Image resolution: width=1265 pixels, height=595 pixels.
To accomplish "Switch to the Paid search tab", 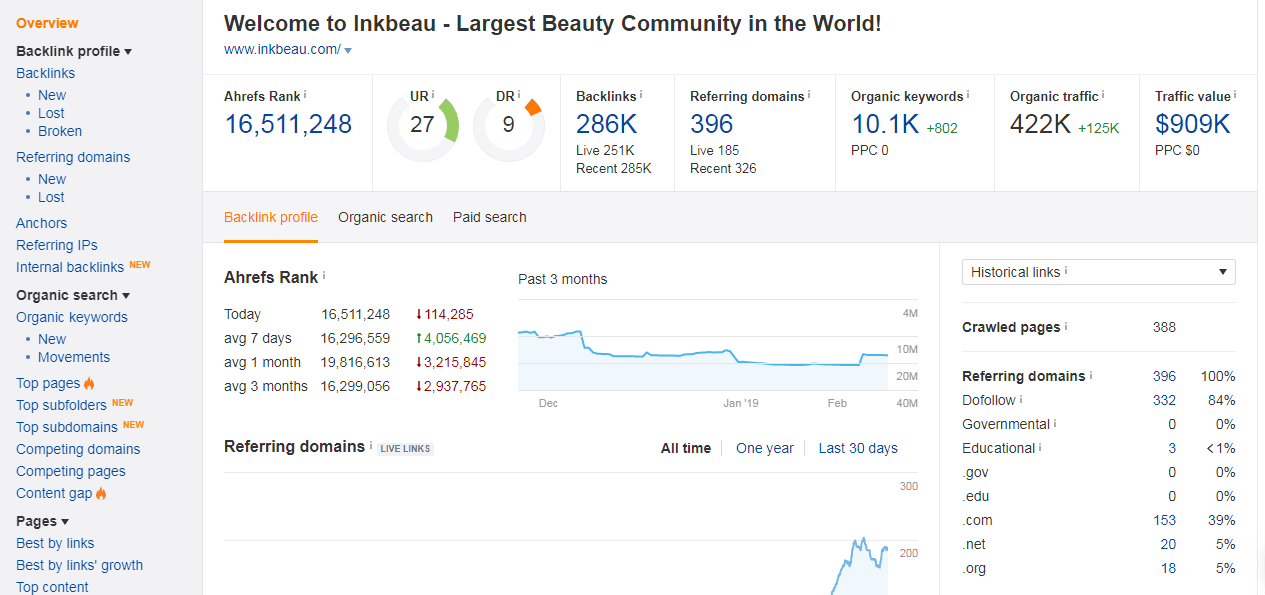I will pos(489,217).
